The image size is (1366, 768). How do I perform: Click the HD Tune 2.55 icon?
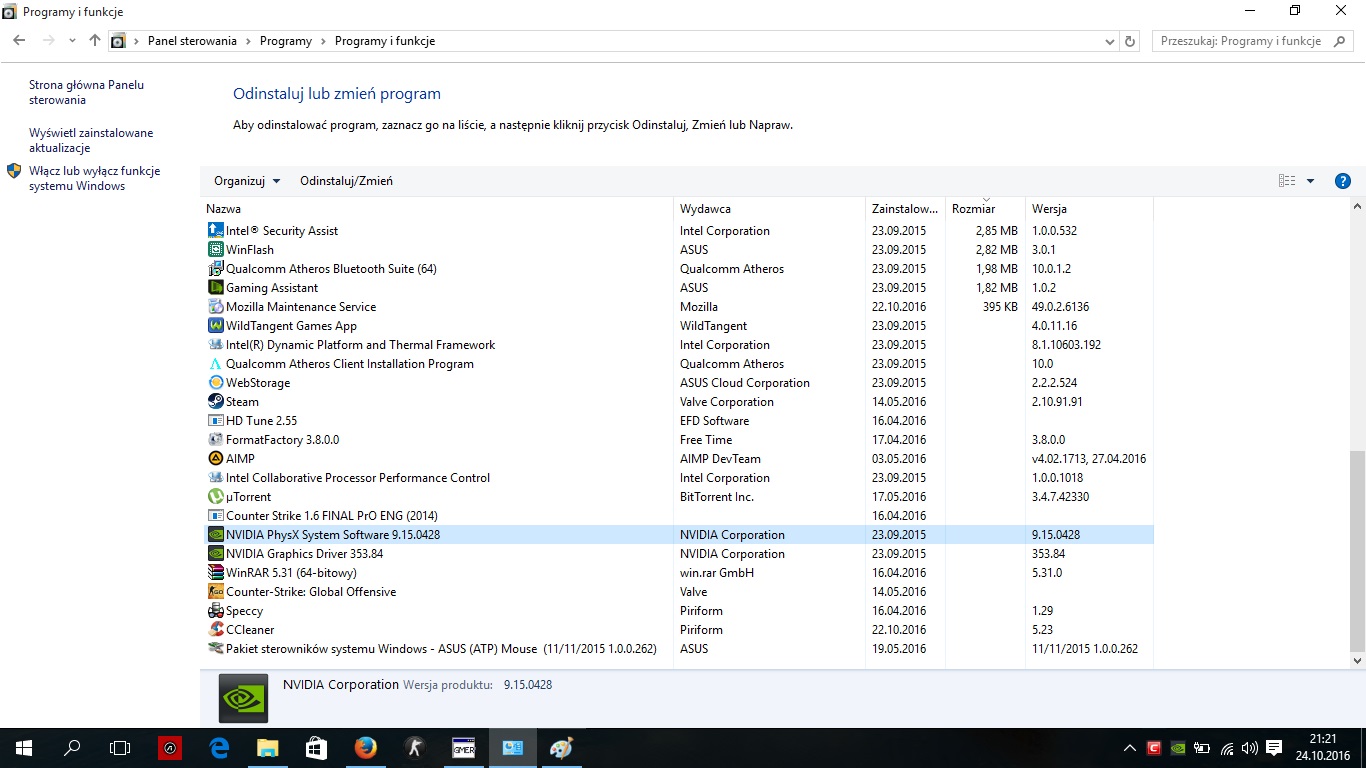click(215, 421)
